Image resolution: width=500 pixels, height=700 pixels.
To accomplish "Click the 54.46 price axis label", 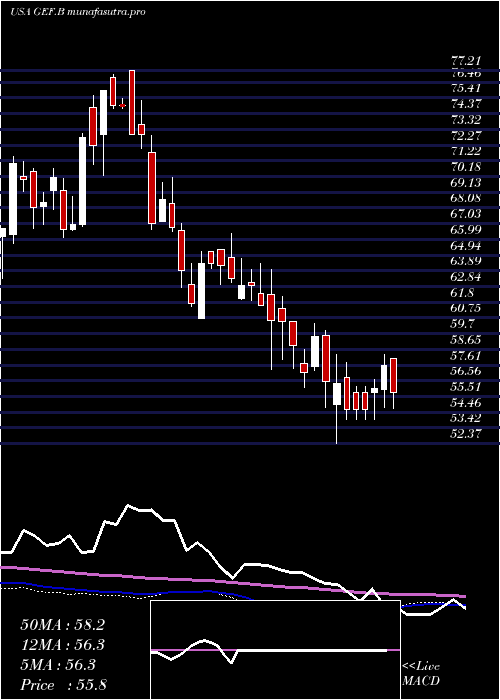I will click(x=465, y=403).
